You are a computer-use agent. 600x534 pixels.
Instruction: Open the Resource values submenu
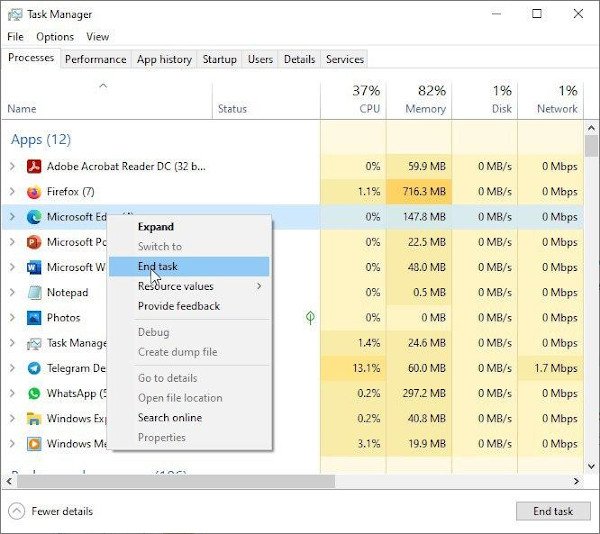coord(189,286)
